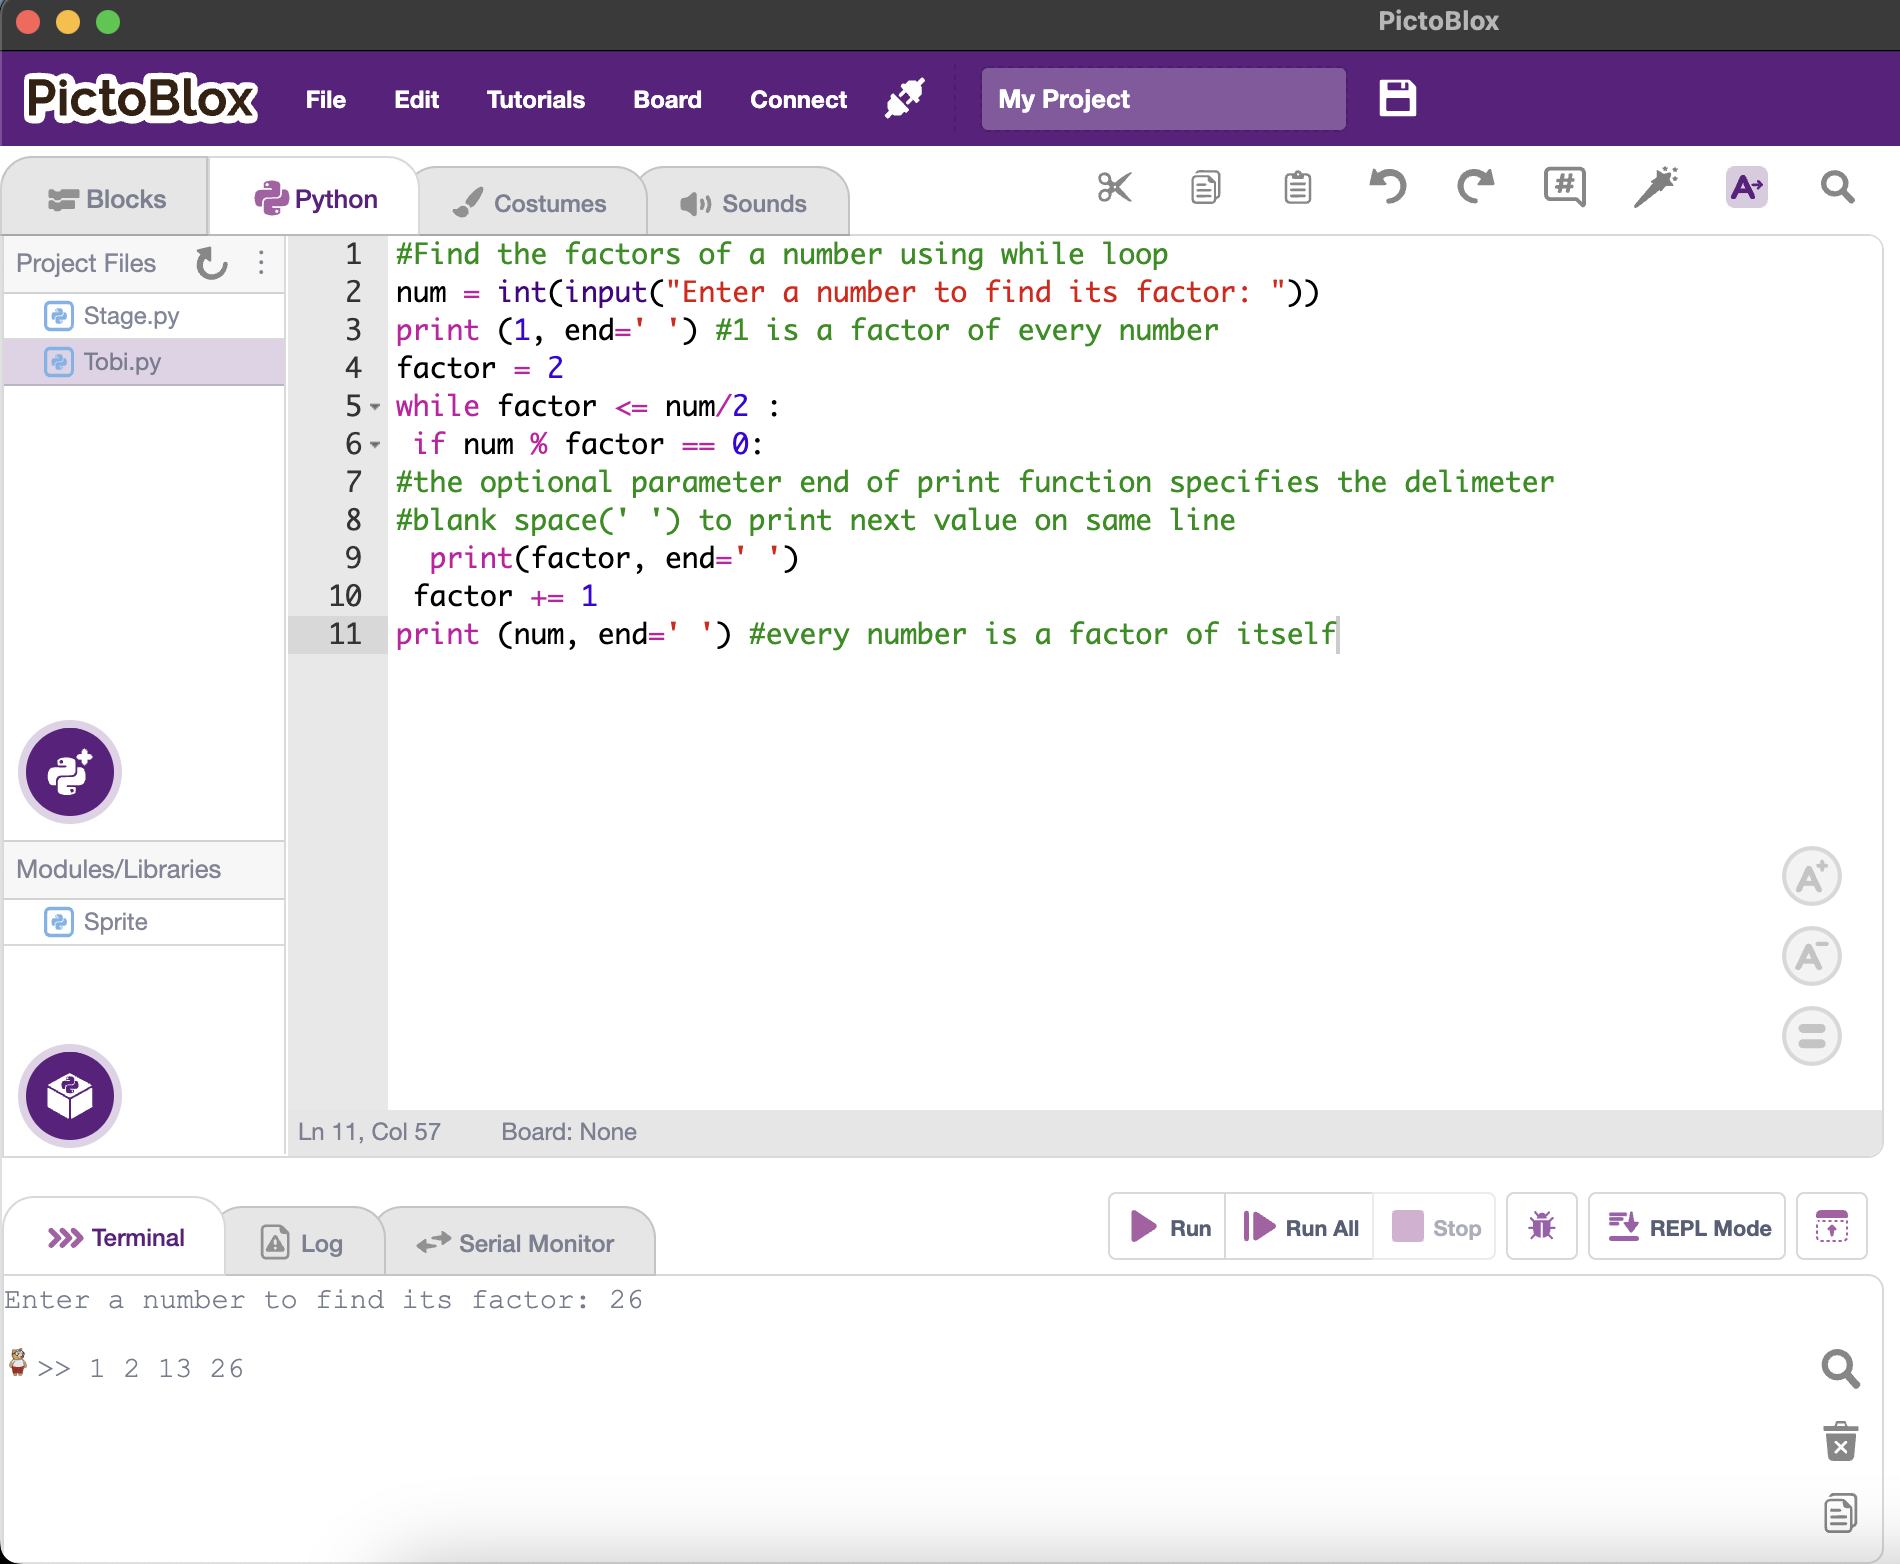
Task: Click the Undo arrow icon
Action: pyautogui.click(x=1387, y=187)
